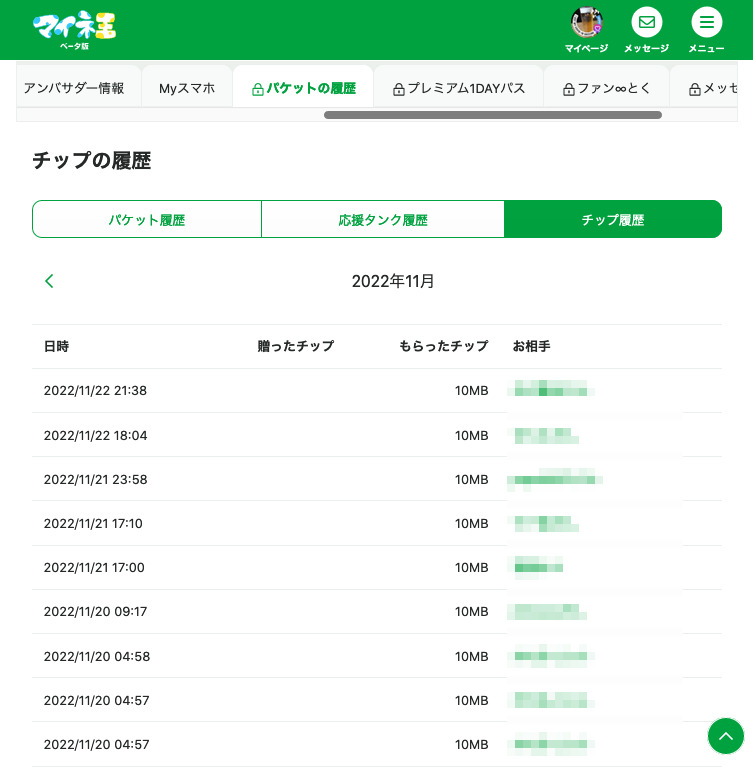Select the date 2022/11/22 18:04
Image resolution: width=753 pixels, height=768 pixels.
coord(96,435)
